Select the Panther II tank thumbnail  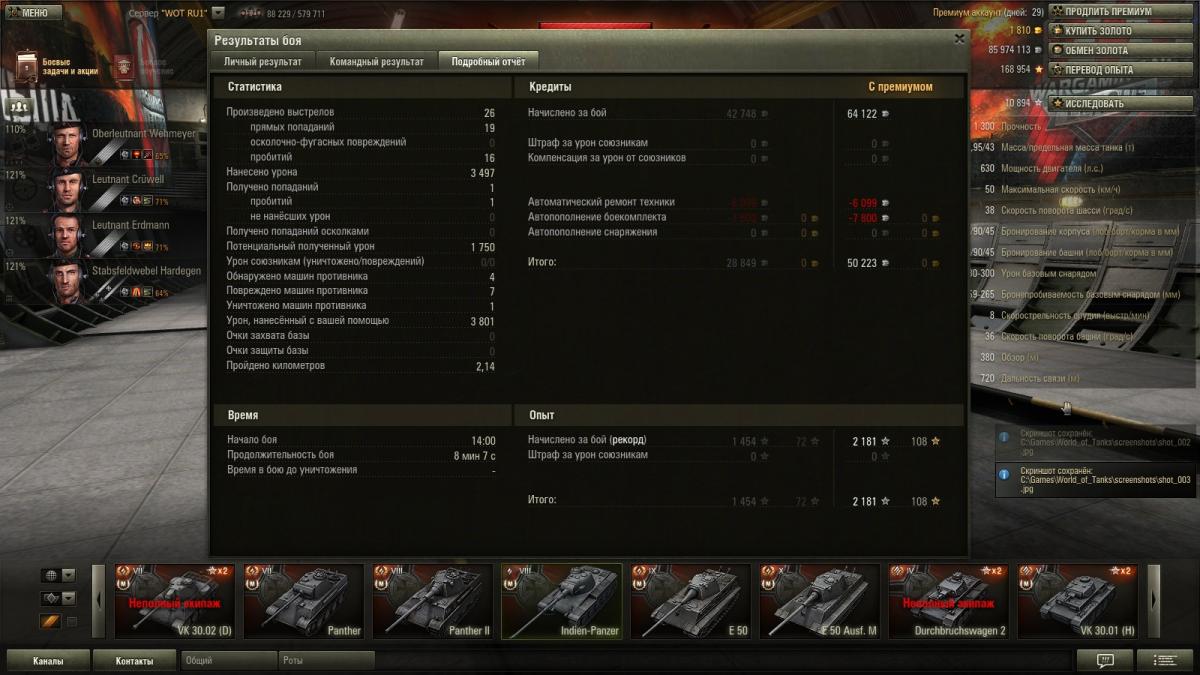click(432, 601)
